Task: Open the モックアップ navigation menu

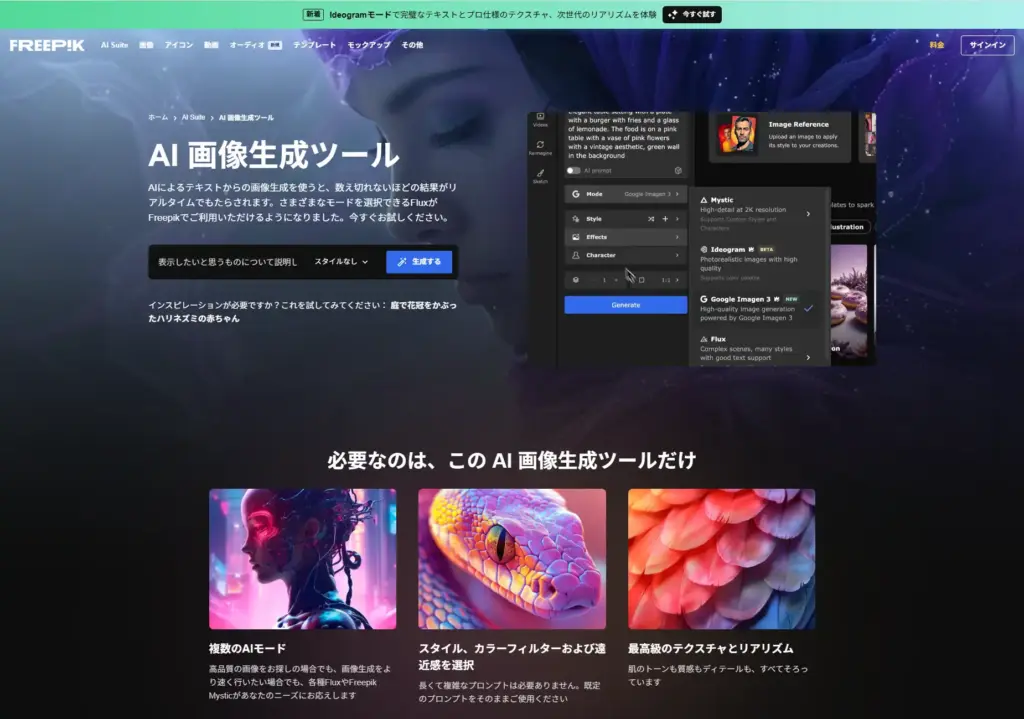Action: point(369,45)
